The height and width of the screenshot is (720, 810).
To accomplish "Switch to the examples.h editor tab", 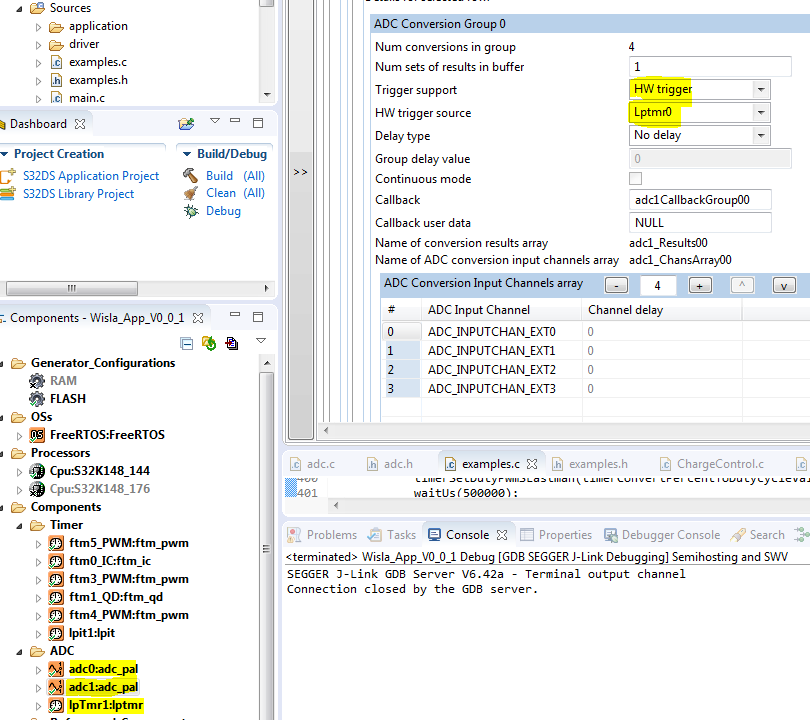I will coord(590,464).
